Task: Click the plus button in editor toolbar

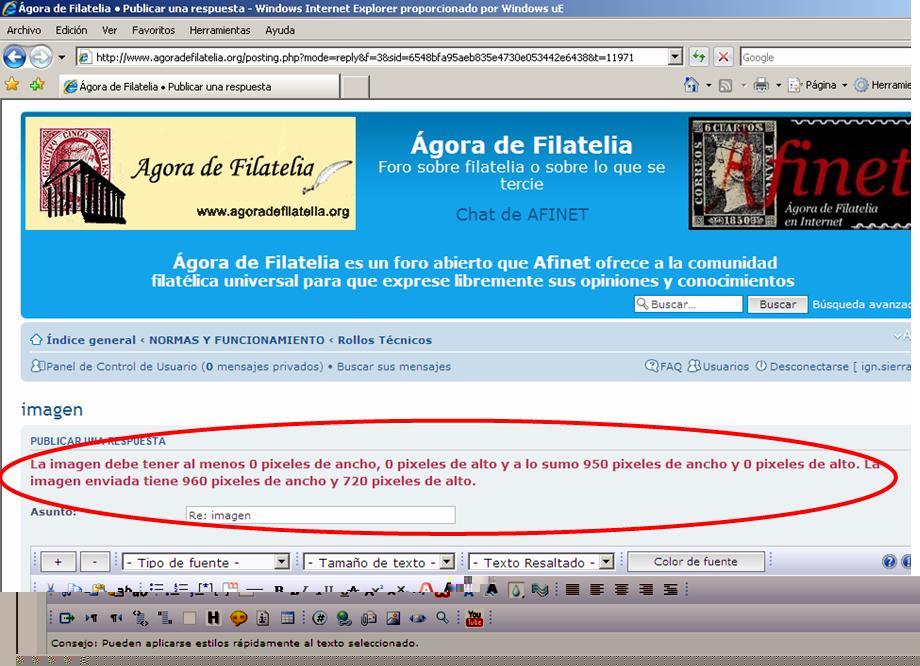Action: tap(58, 562)
